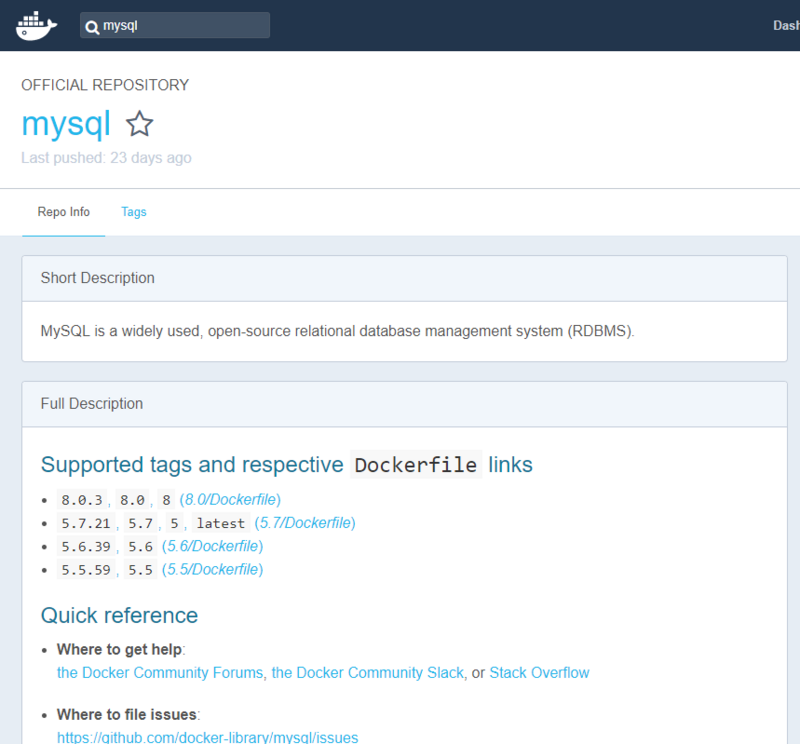Select the 5.7.21 tag text
The image size is (800, 744).
coord(86,524)
